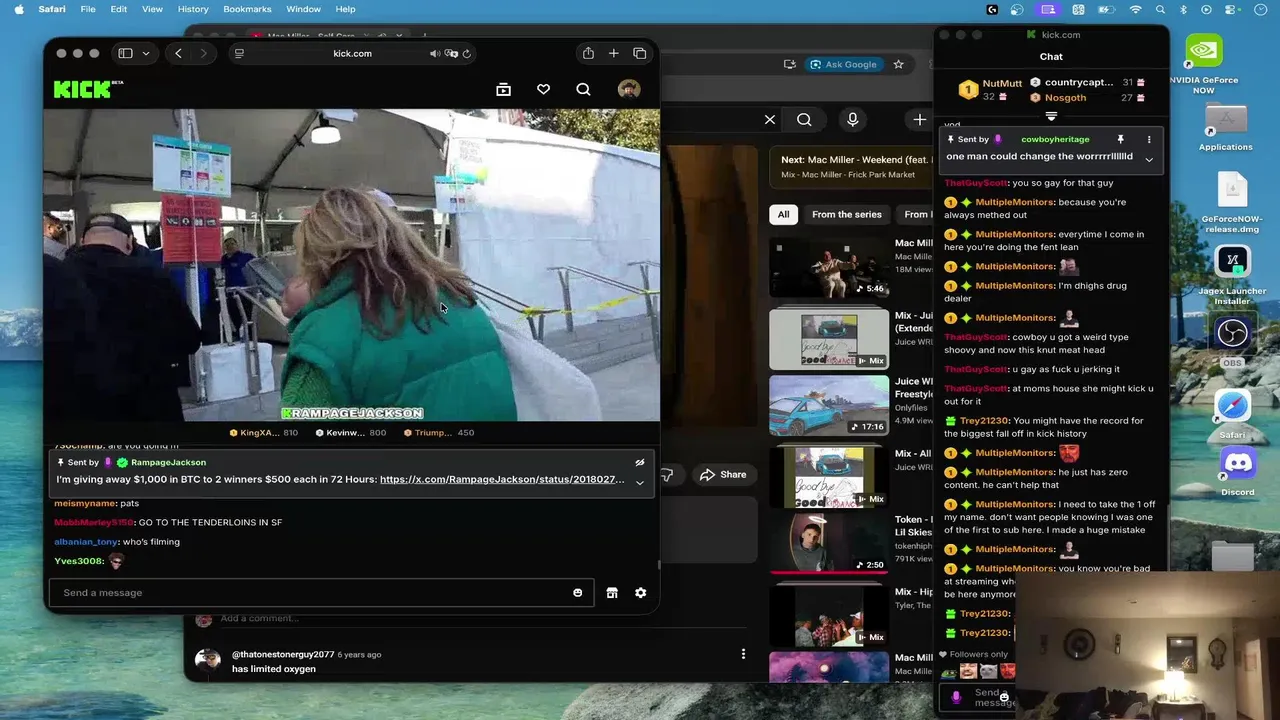Image resolution: width=1280 pixels, height=720 pixels.
Task: Click the RampageJackson name in pinned message
Action: click(x=168, y=463)
